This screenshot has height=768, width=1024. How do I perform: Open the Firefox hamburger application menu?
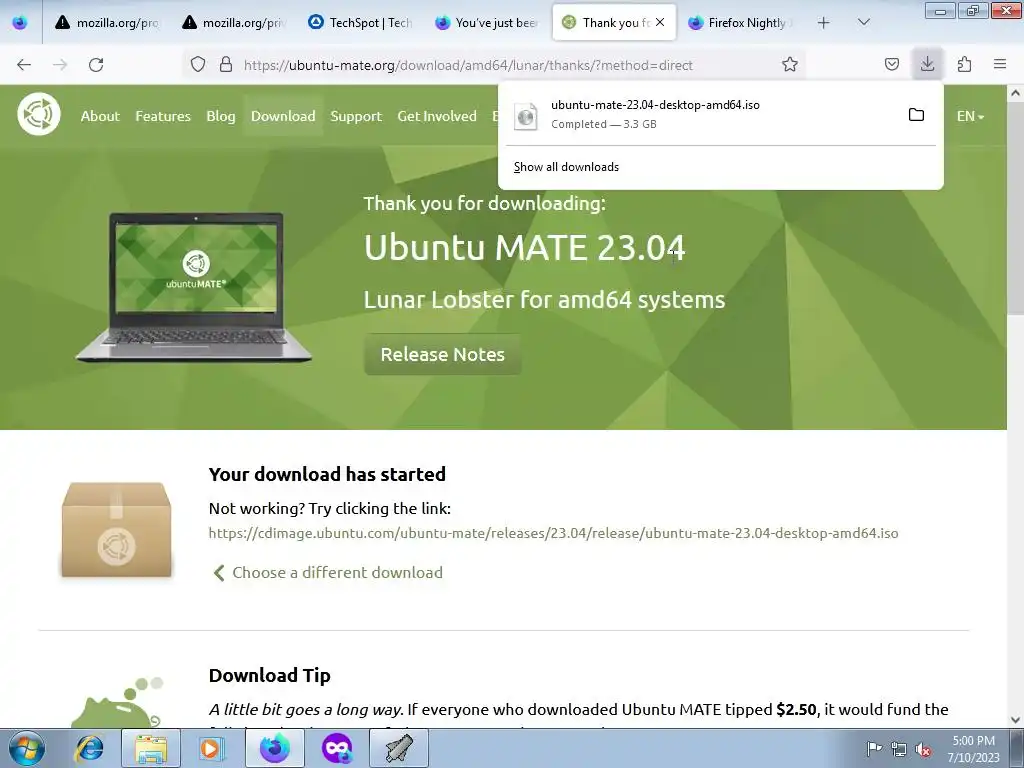[1000, 64]
